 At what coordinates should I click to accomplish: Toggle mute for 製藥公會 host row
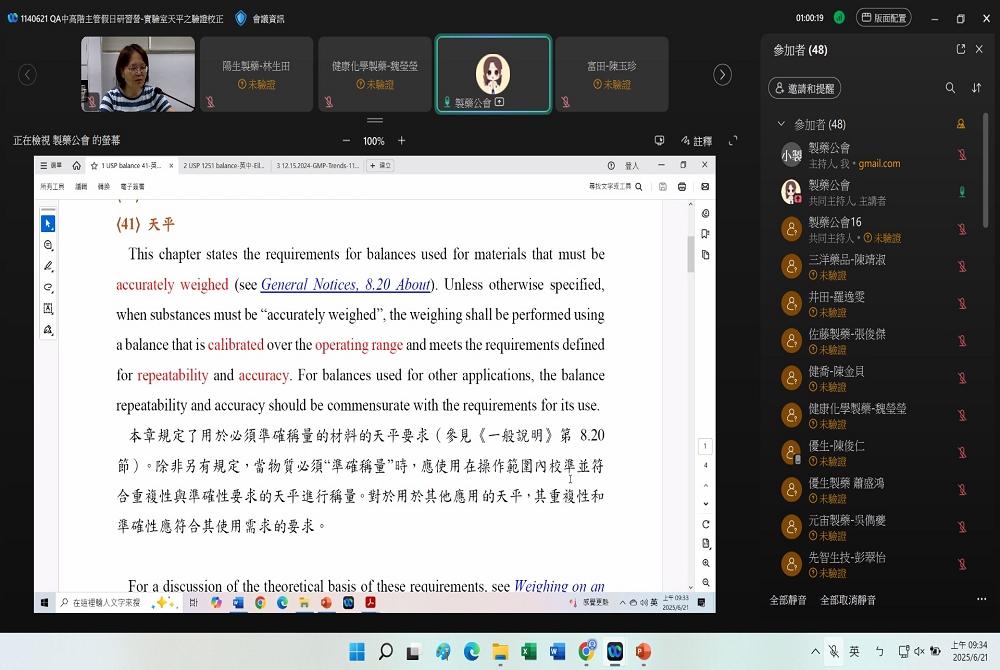(x=962, y=154)
